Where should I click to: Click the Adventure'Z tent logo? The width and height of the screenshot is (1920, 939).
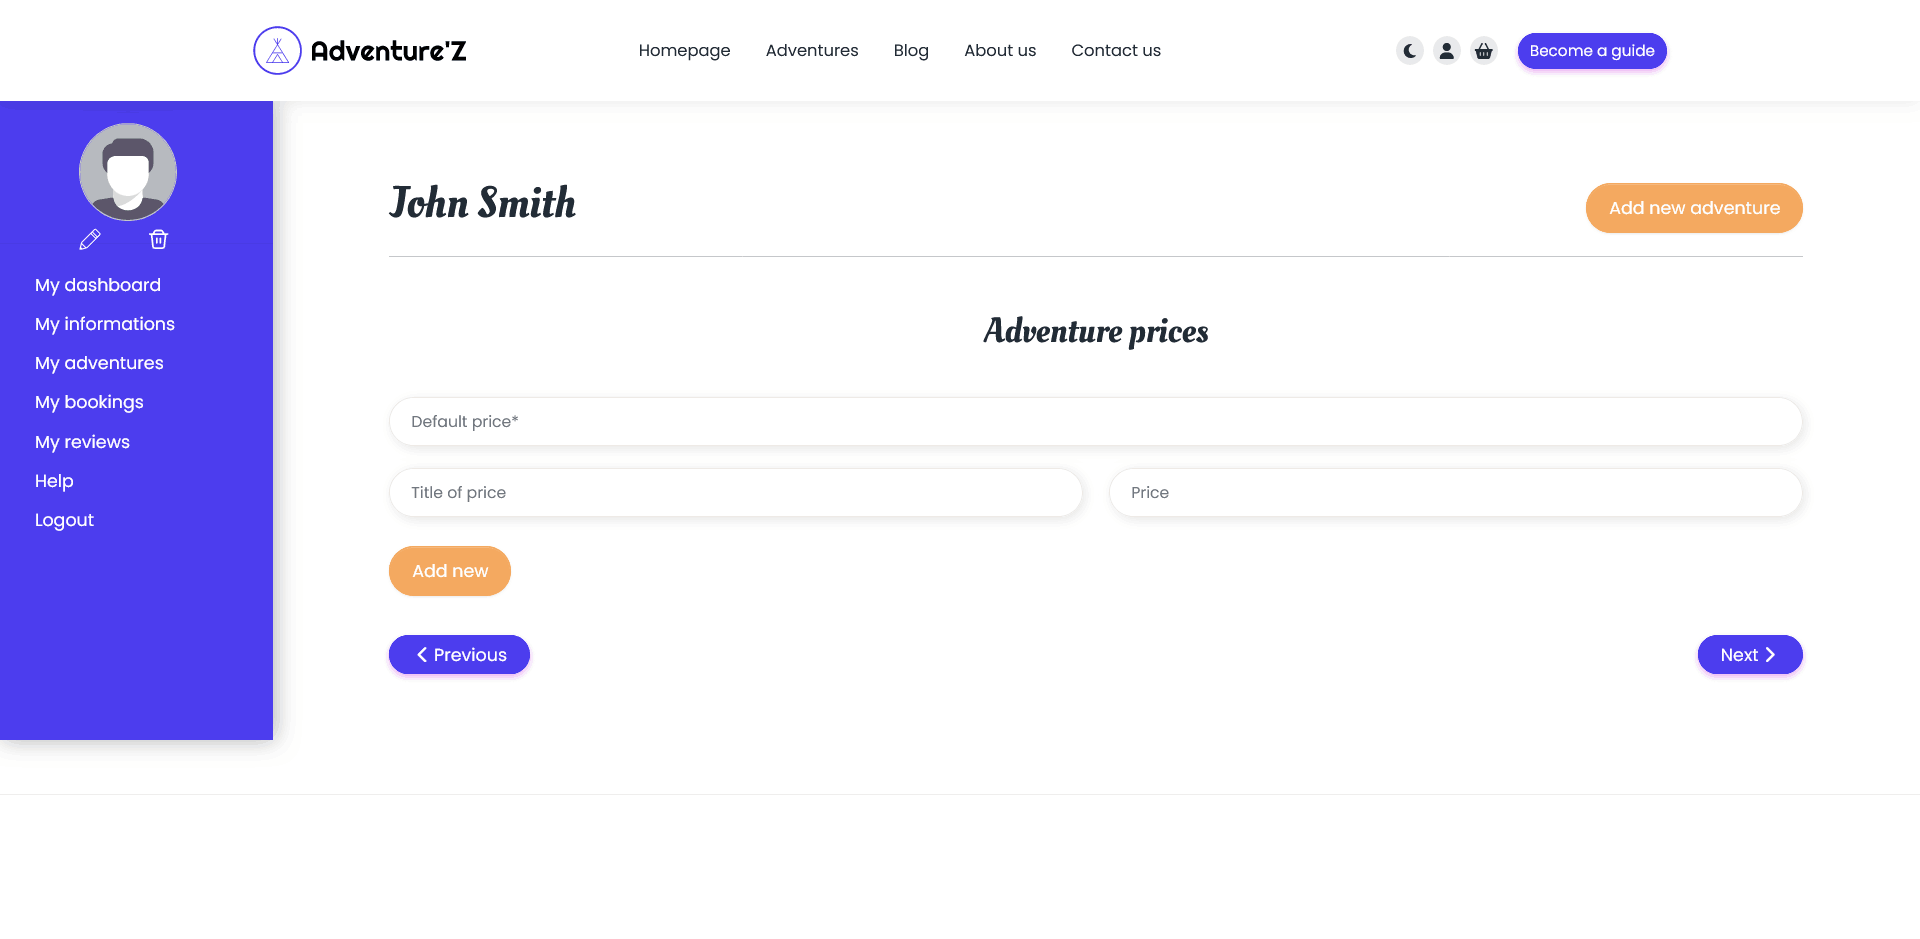[277, 50]
